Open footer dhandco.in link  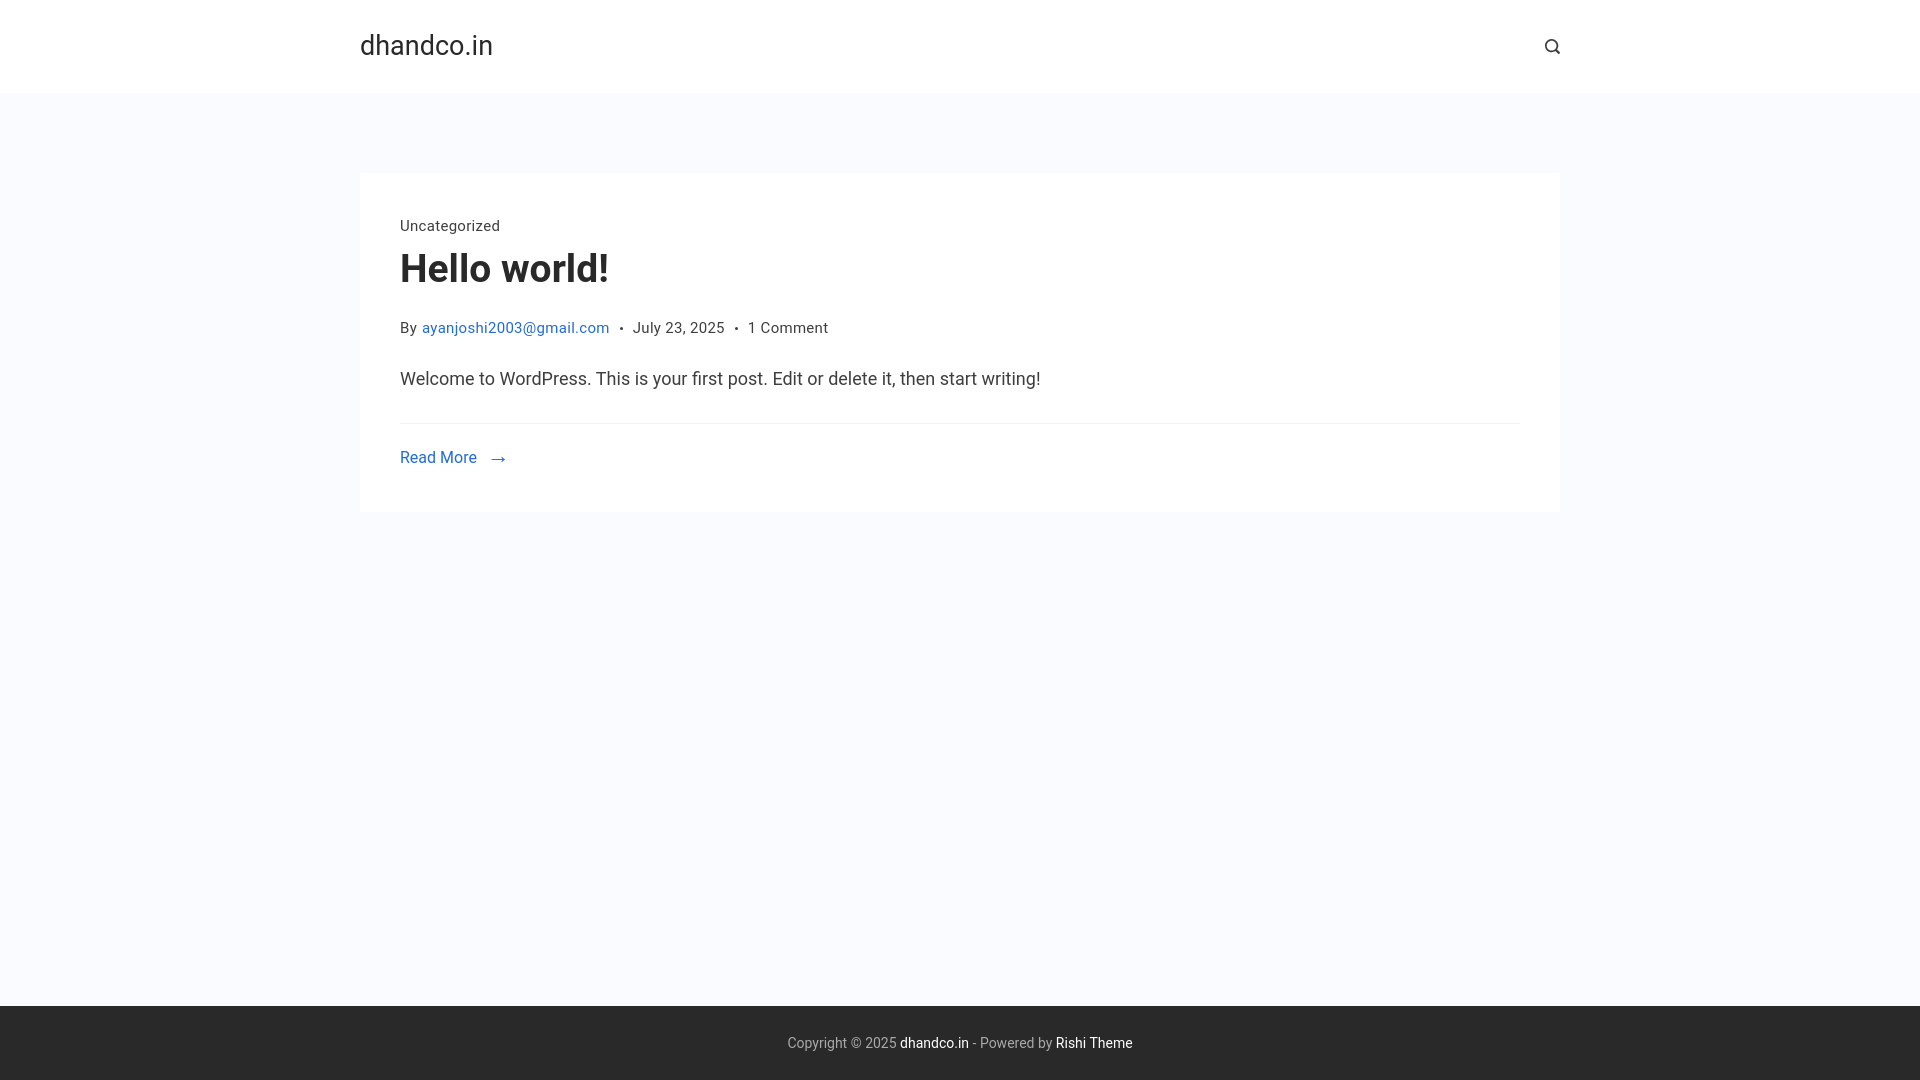coord(934,1043)
